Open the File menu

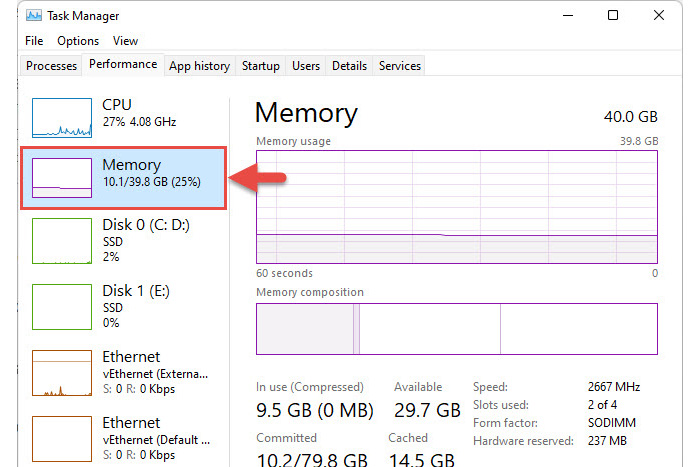coord(34,41)
